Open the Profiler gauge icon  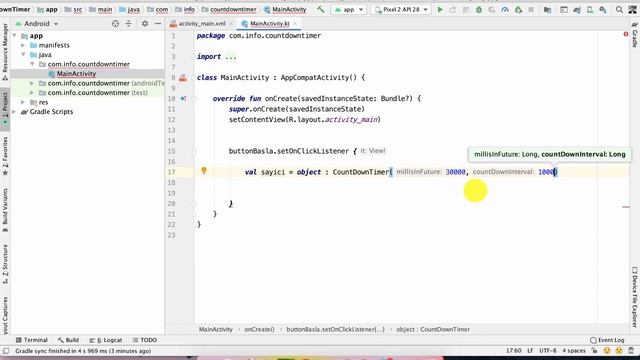505,9
